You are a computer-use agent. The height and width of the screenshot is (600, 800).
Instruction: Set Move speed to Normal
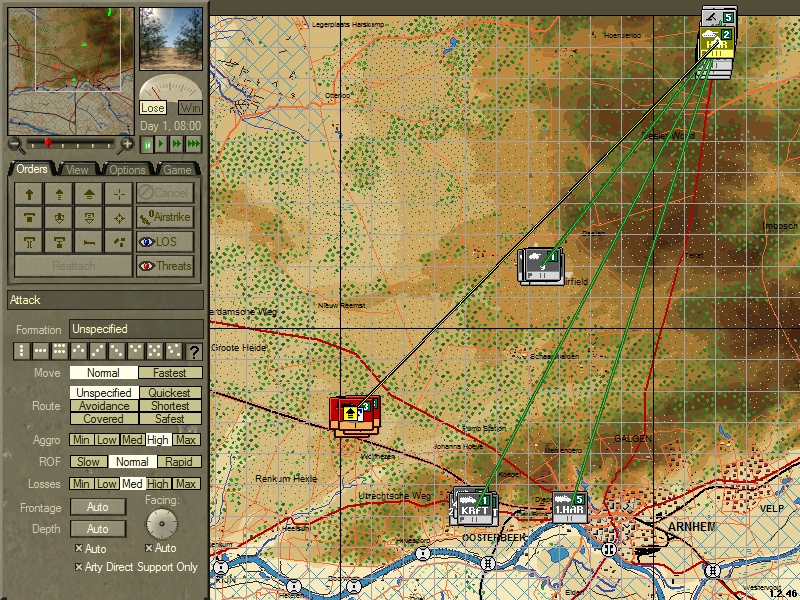click(x=104, y=373)
